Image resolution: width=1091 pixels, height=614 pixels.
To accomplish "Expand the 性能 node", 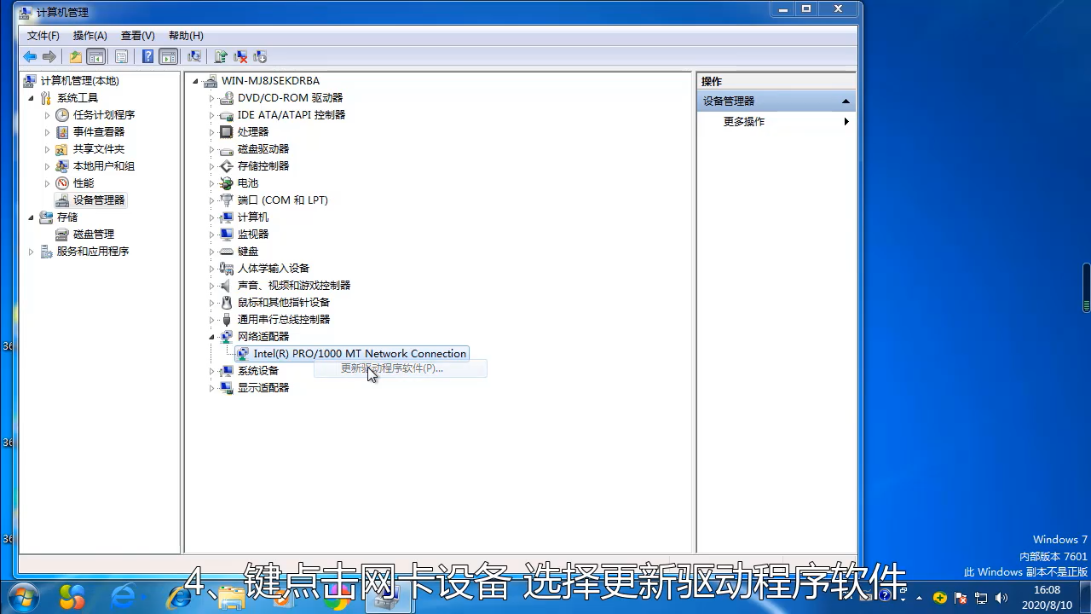I will click(47, 183).
